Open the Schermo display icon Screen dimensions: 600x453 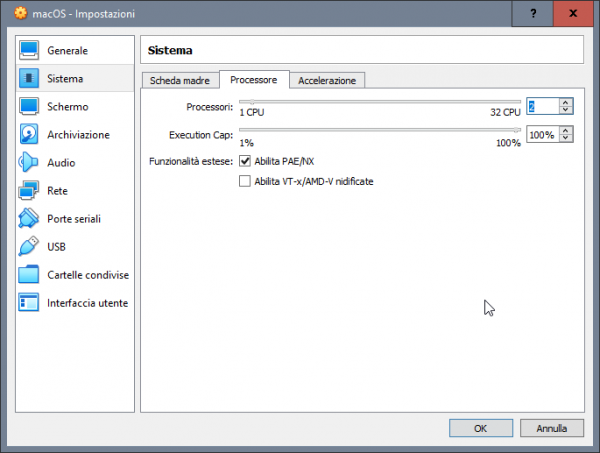(29, 106)
